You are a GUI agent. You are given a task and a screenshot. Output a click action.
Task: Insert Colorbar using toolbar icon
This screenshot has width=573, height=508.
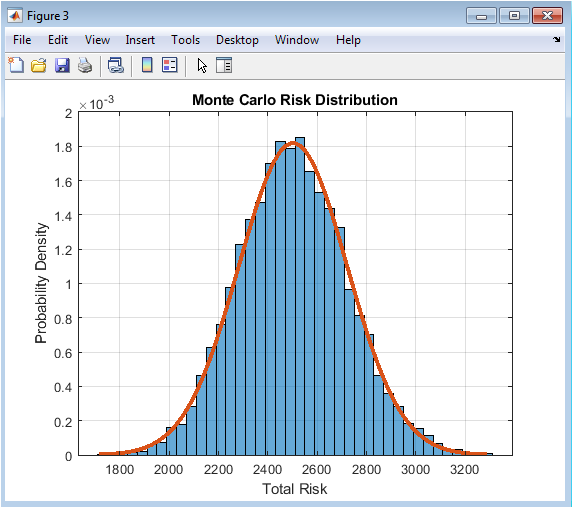(147, 65)
